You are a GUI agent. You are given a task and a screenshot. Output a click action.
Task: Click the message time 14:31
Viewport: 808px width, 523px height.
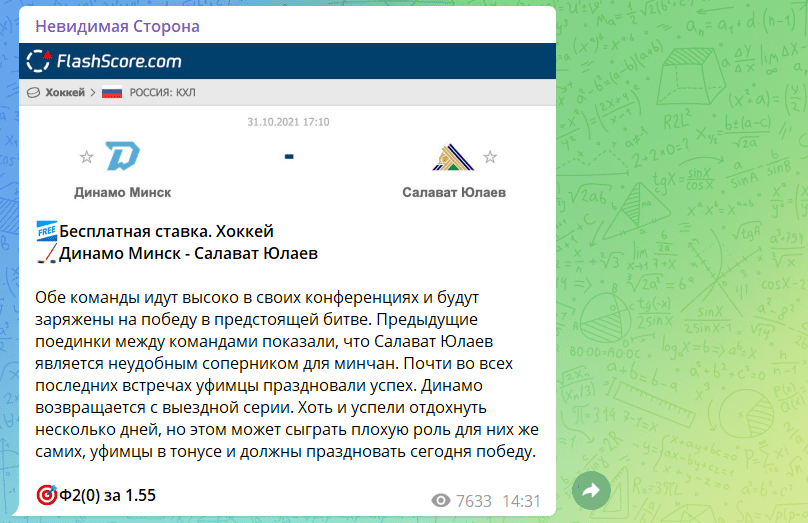point(521,501)
